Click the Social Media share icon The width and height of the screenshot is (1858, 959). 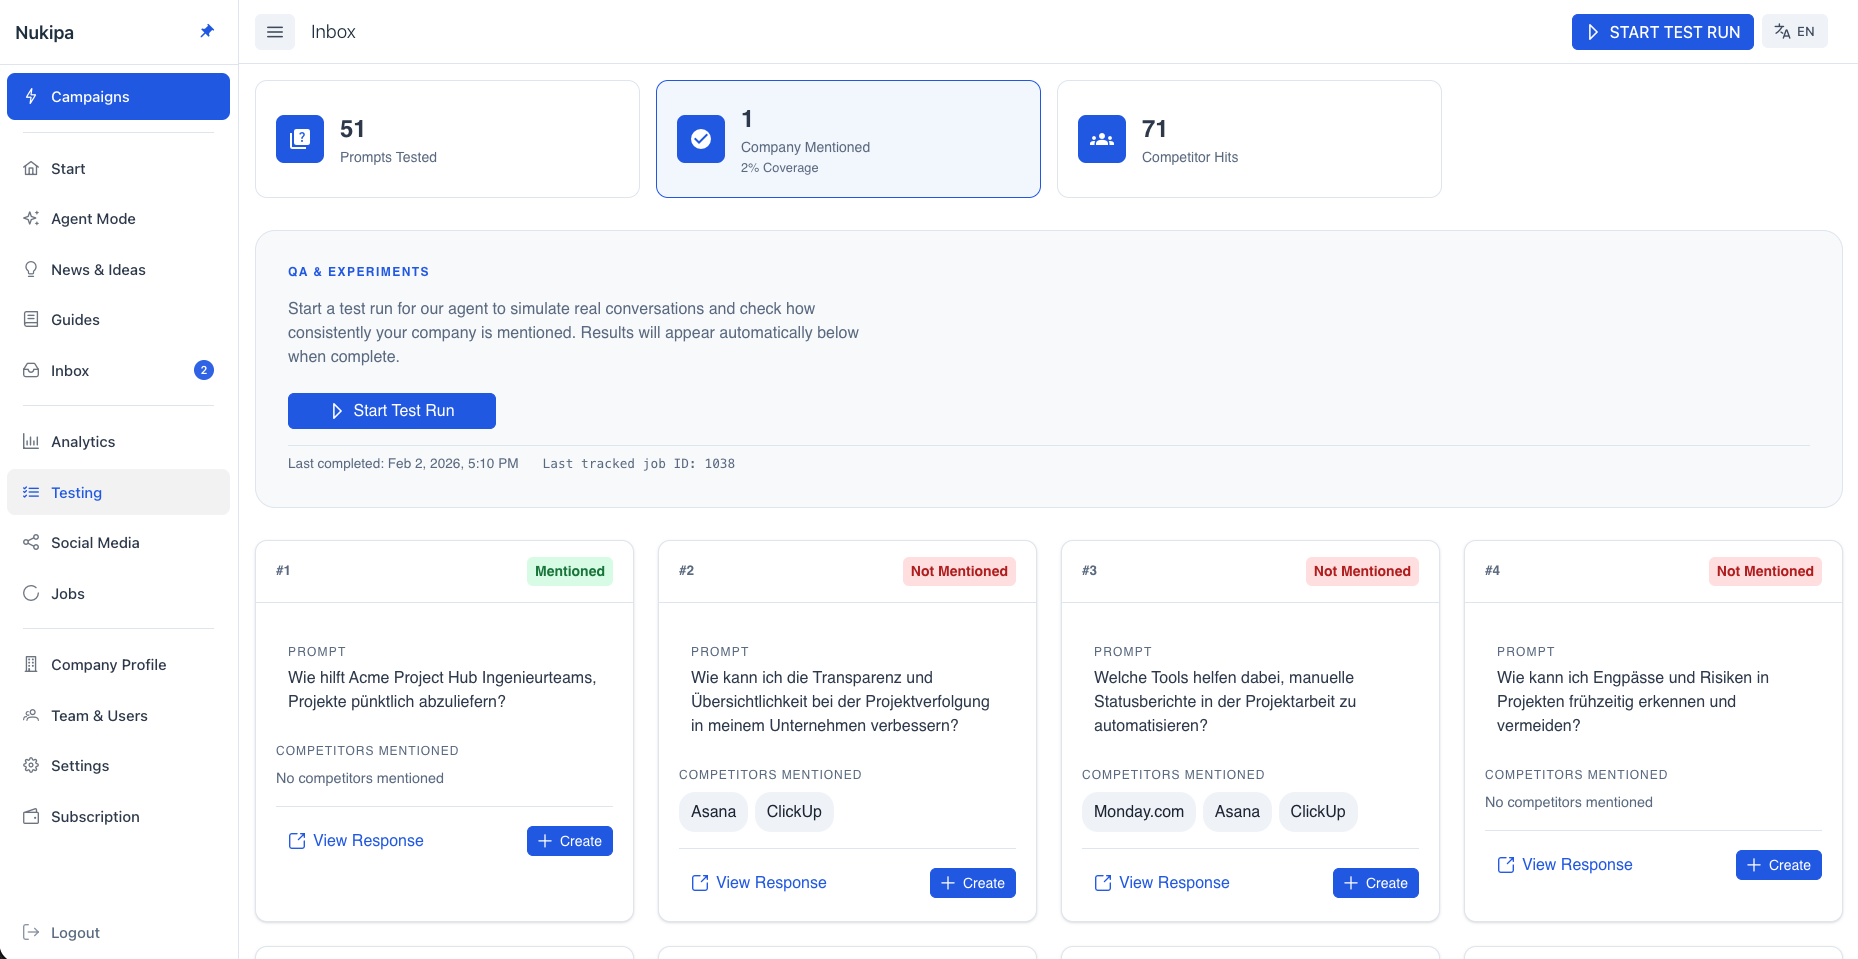(x=31, y=543)
